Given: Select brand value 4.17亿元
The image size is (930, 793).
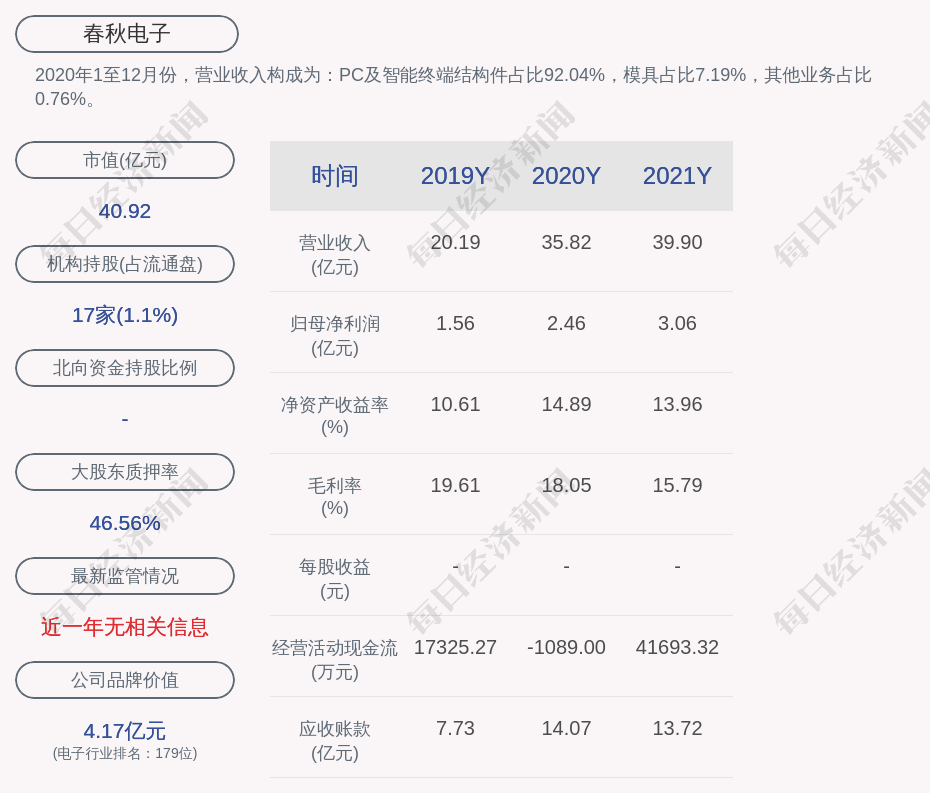Looking at the screenshot, I should 125,731.
